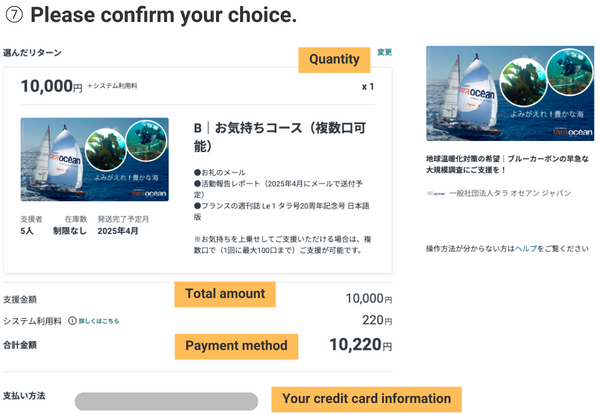Click the Your credit card information label
This screenshot has height=414, width=600.
(x=366, y=399)
